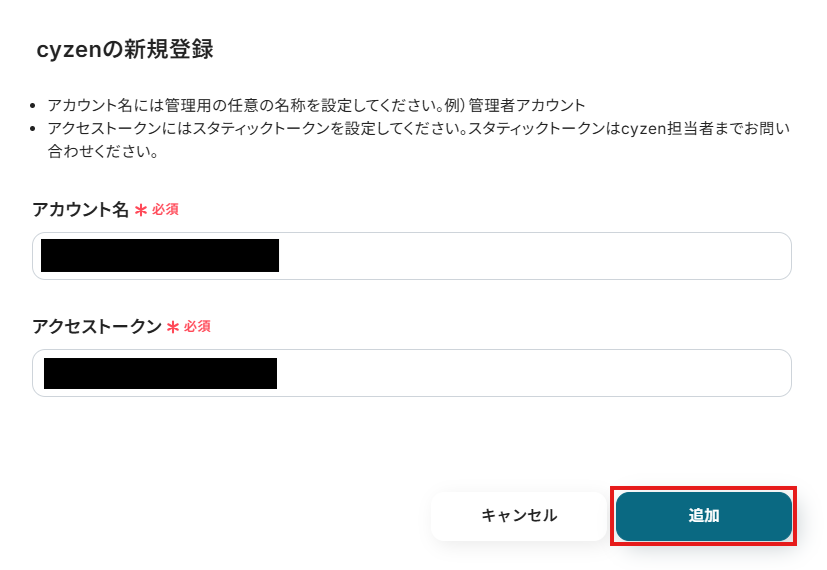Click the red asterisk beside アクセストークン
The width and height of the screenshot is (827, 570).
(173, 327)
